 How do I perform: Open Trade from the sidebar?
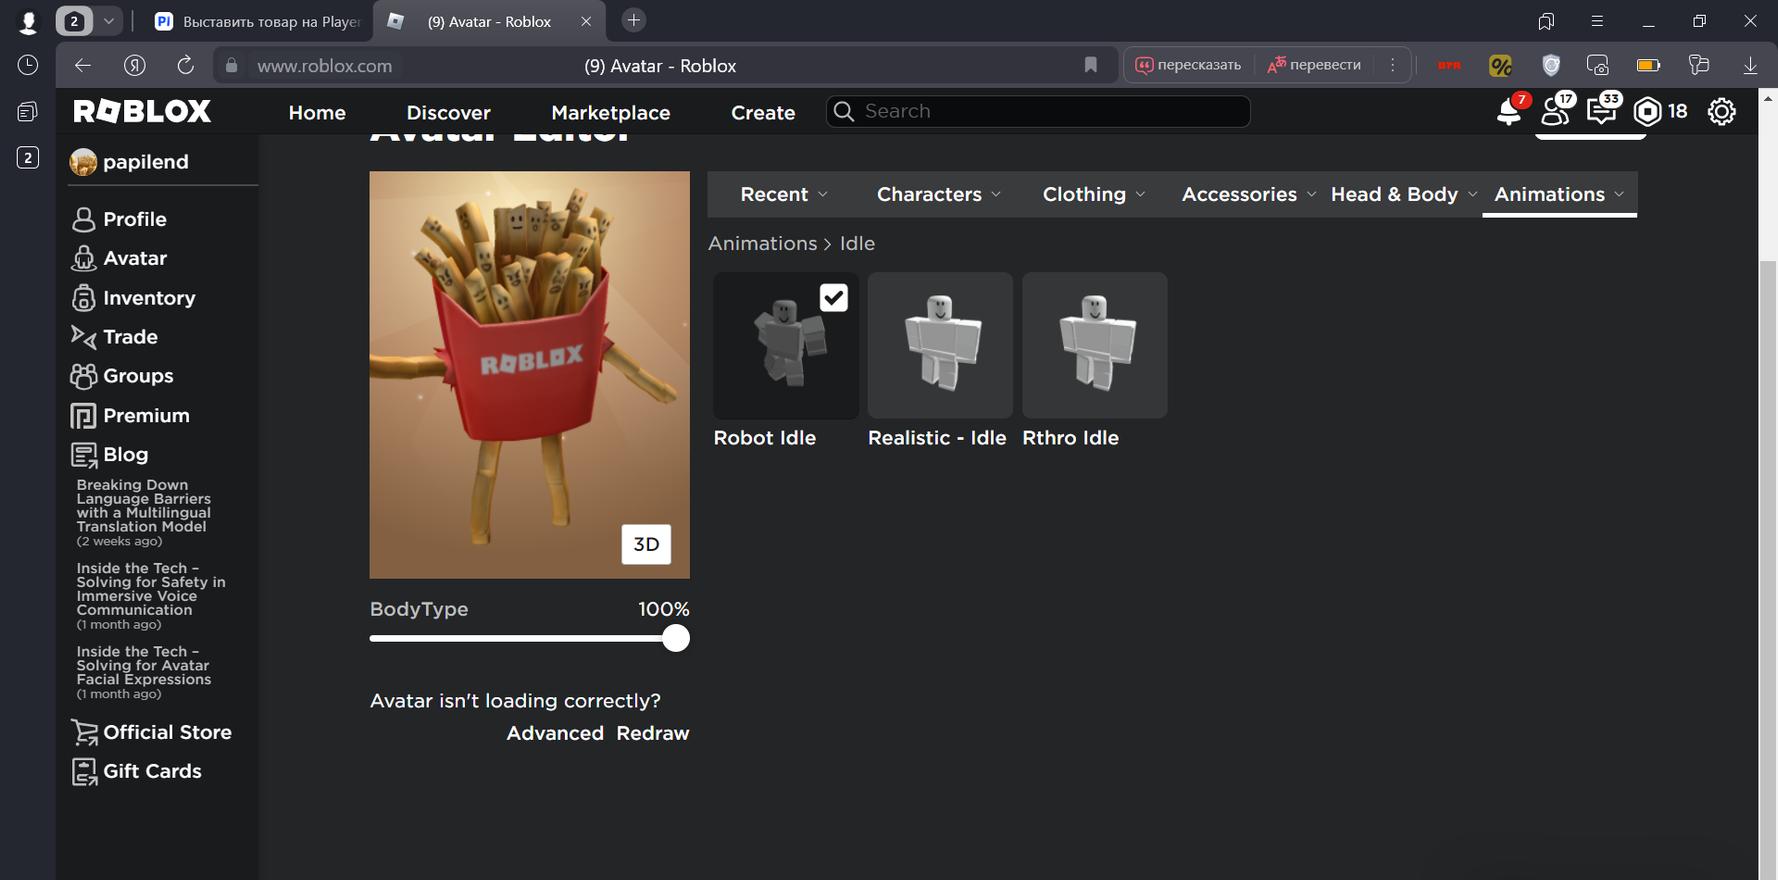[130, 337]
